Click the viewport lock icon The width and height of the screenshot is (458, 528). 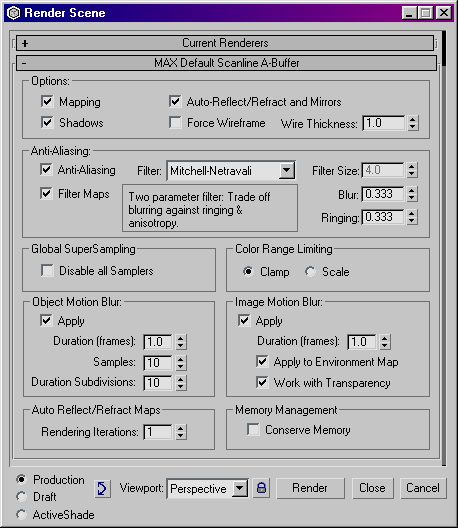(x=261, y=488)
